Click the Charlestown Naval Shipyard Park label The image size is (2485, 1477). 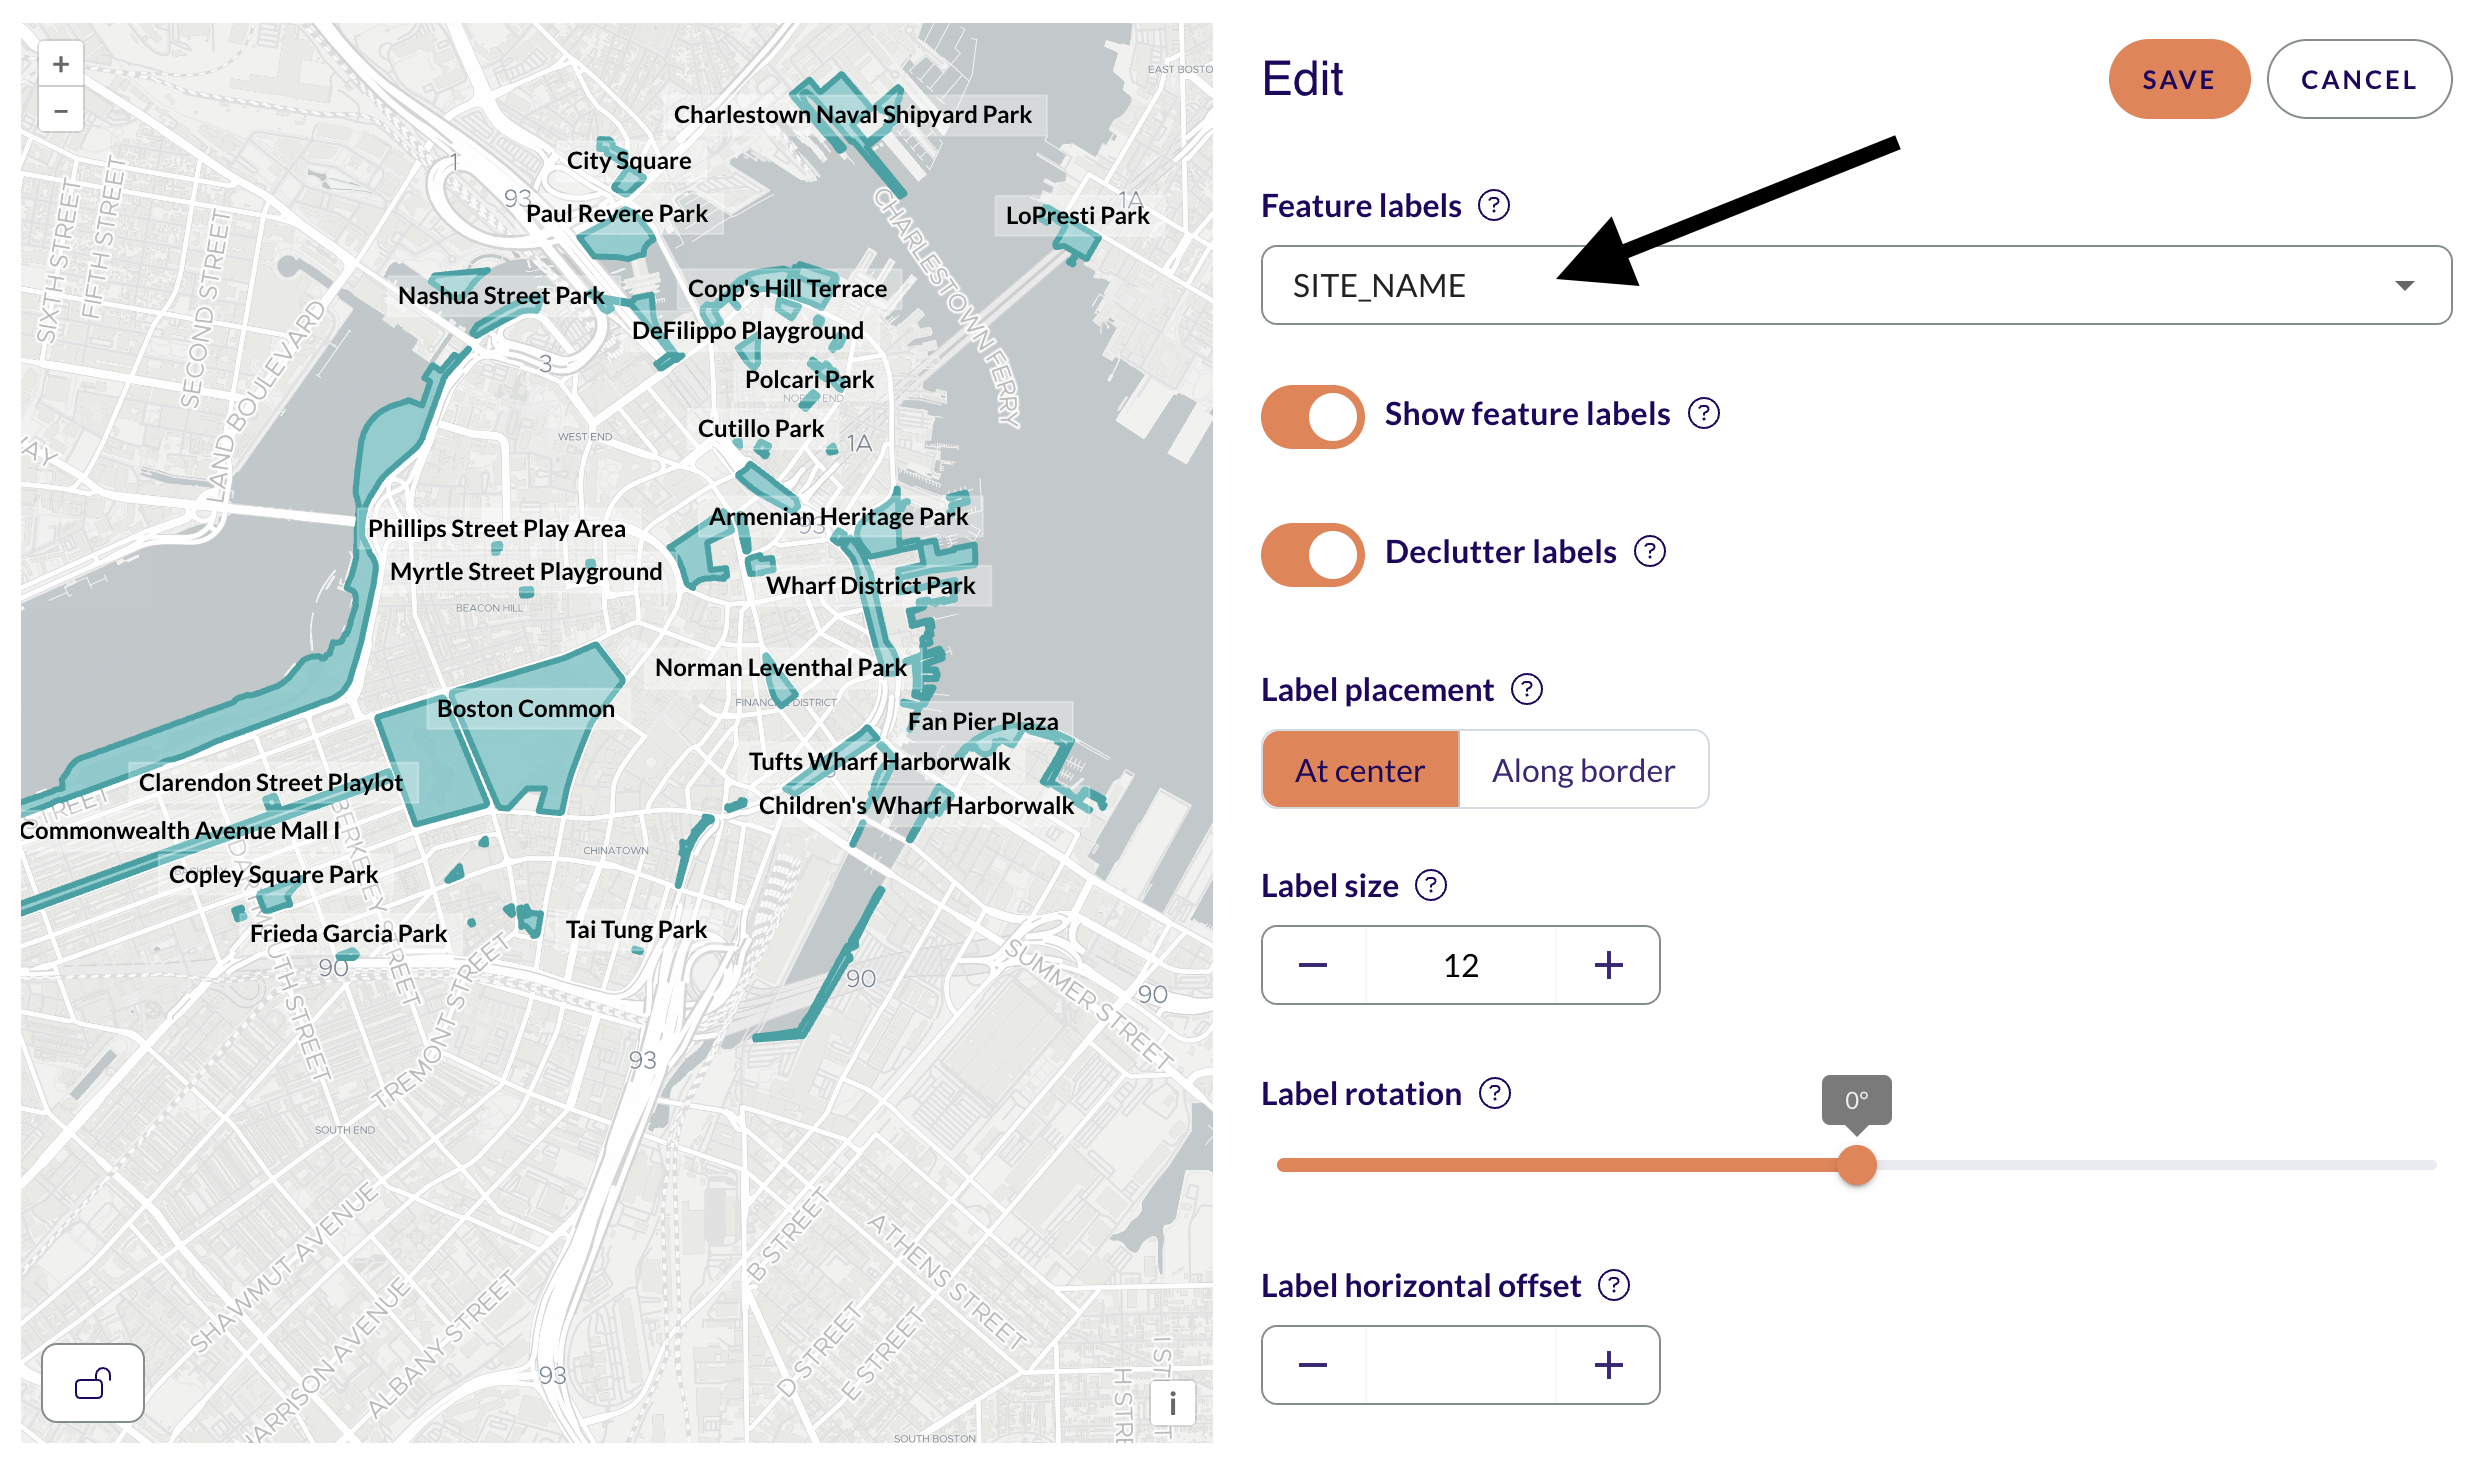pos(853,115)
